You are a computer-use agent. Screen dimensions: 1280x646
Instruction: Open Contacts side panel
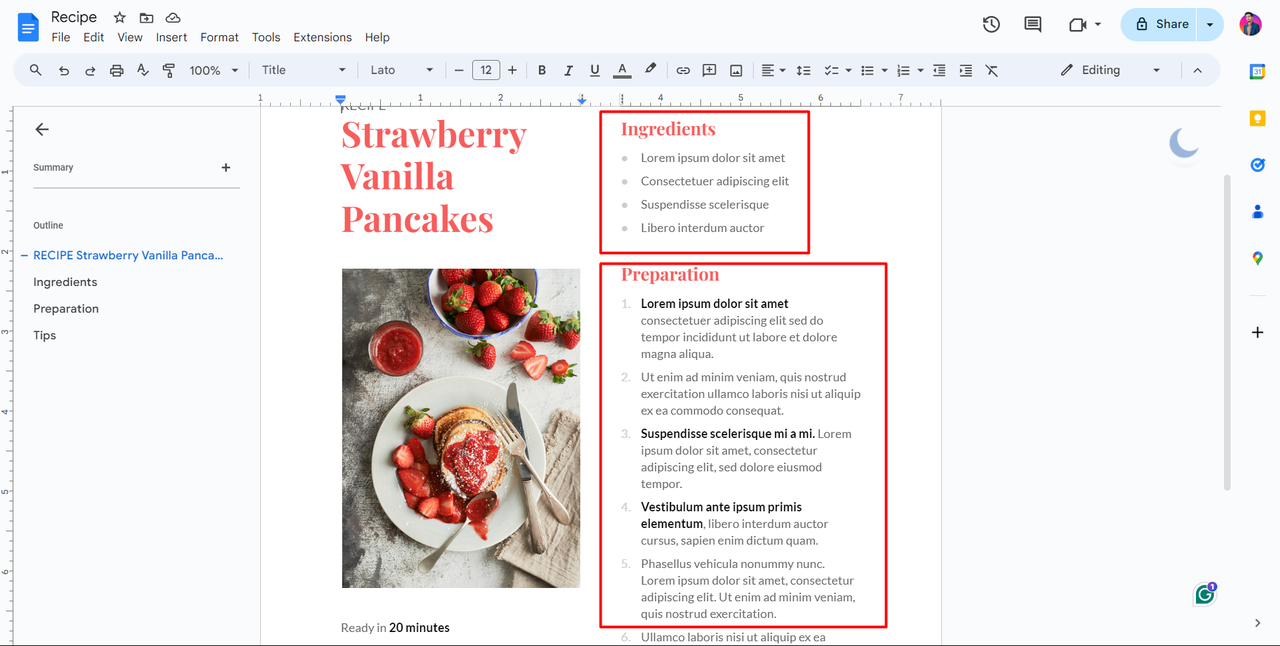[1258, 211]
